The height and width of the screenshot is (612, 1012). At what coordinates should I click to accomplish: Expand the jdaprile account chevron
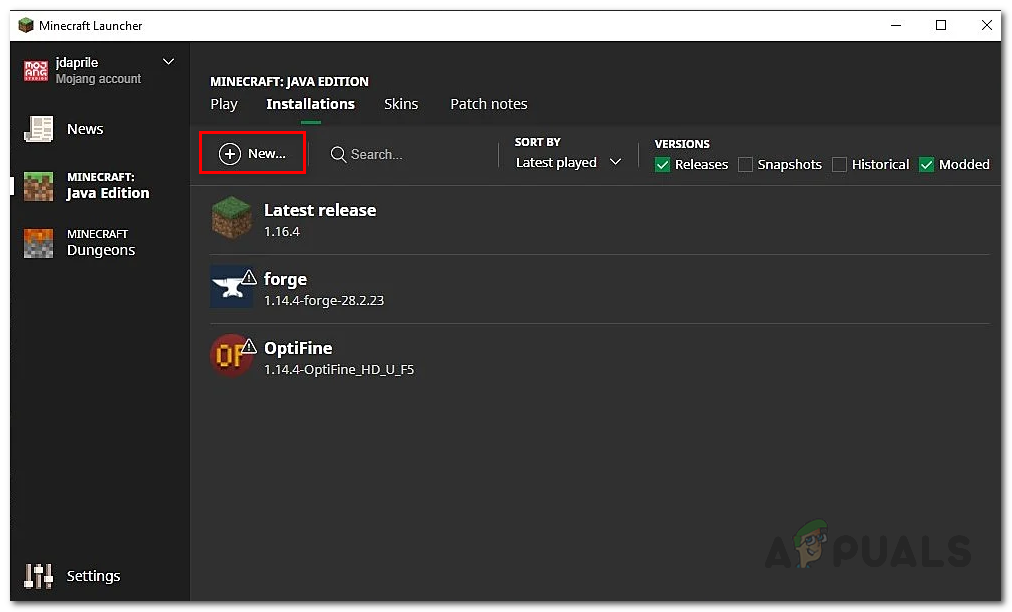coord(168,62)
